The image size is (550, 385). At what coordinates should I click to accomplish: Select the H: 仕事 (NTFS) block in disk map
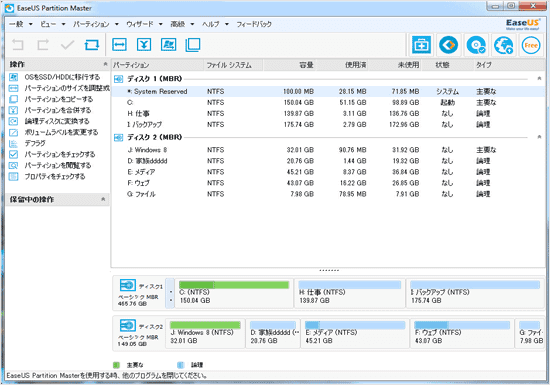pos(349,293)
